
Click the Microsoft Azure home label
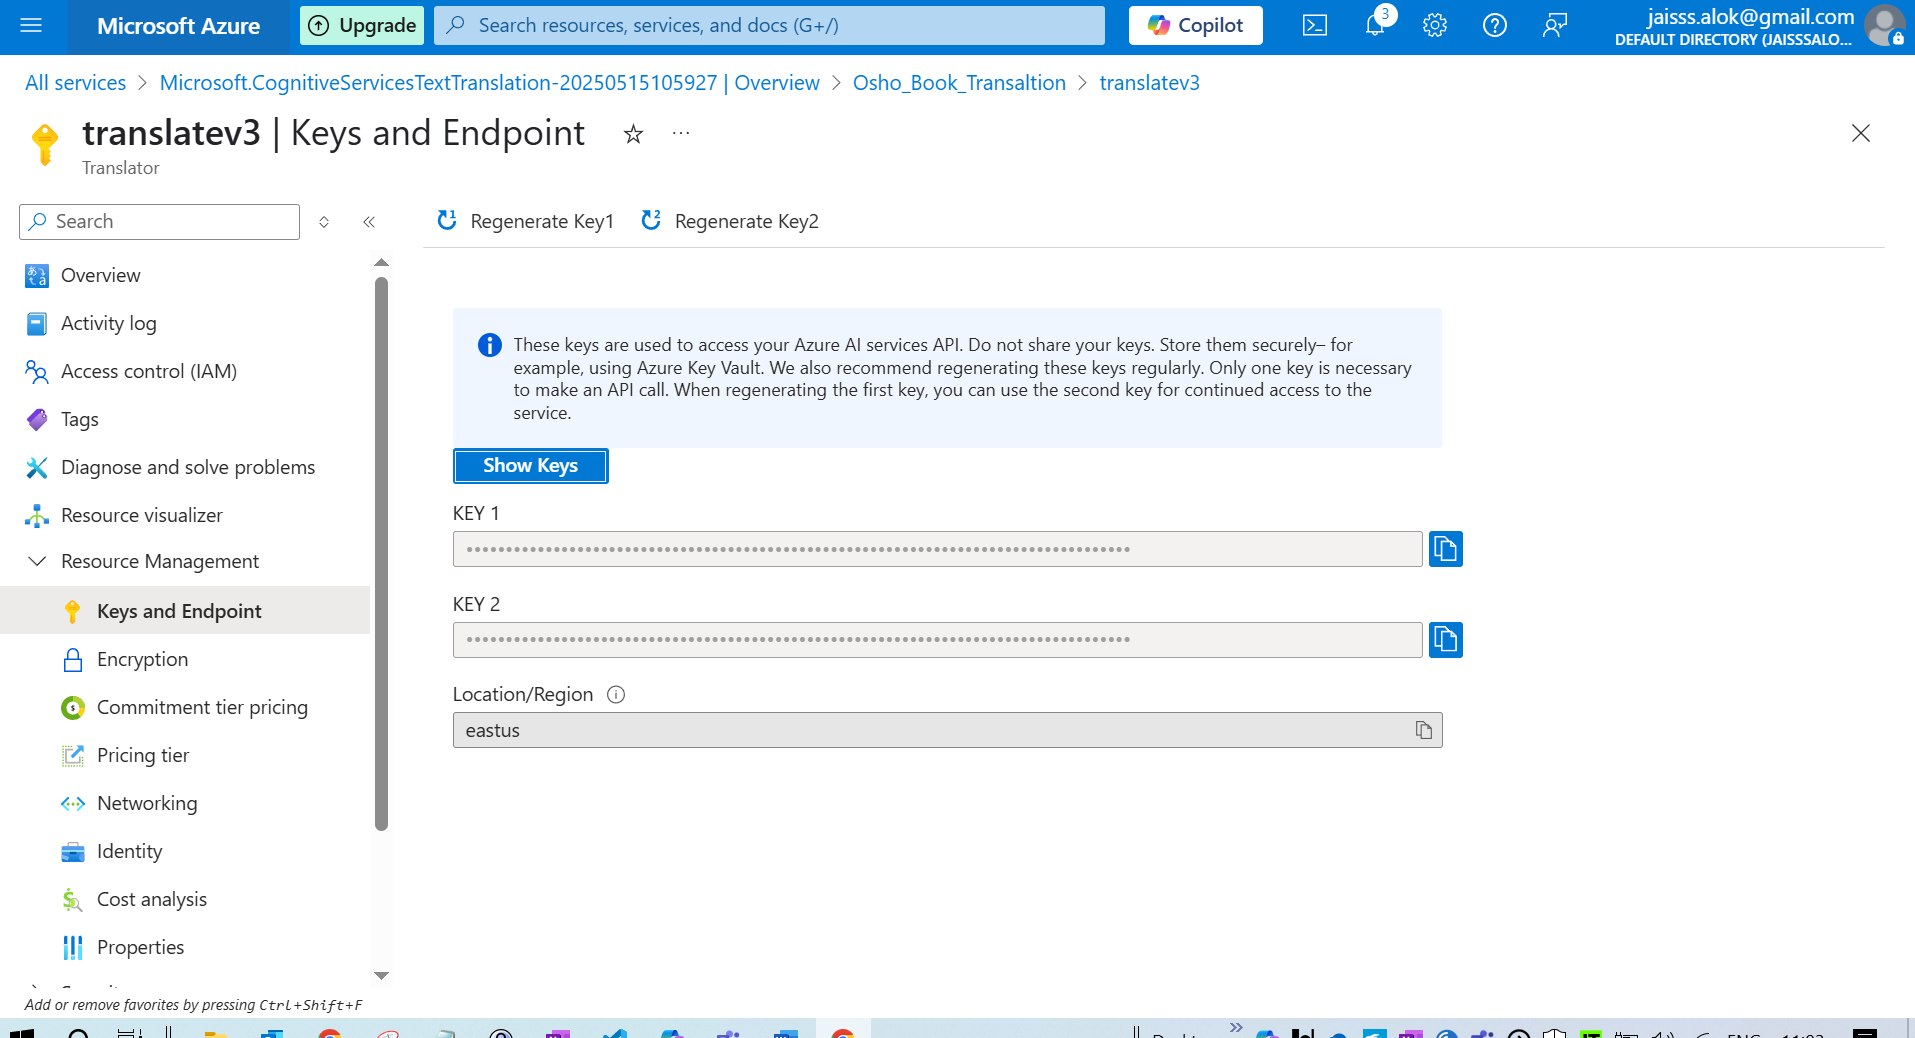178,26
